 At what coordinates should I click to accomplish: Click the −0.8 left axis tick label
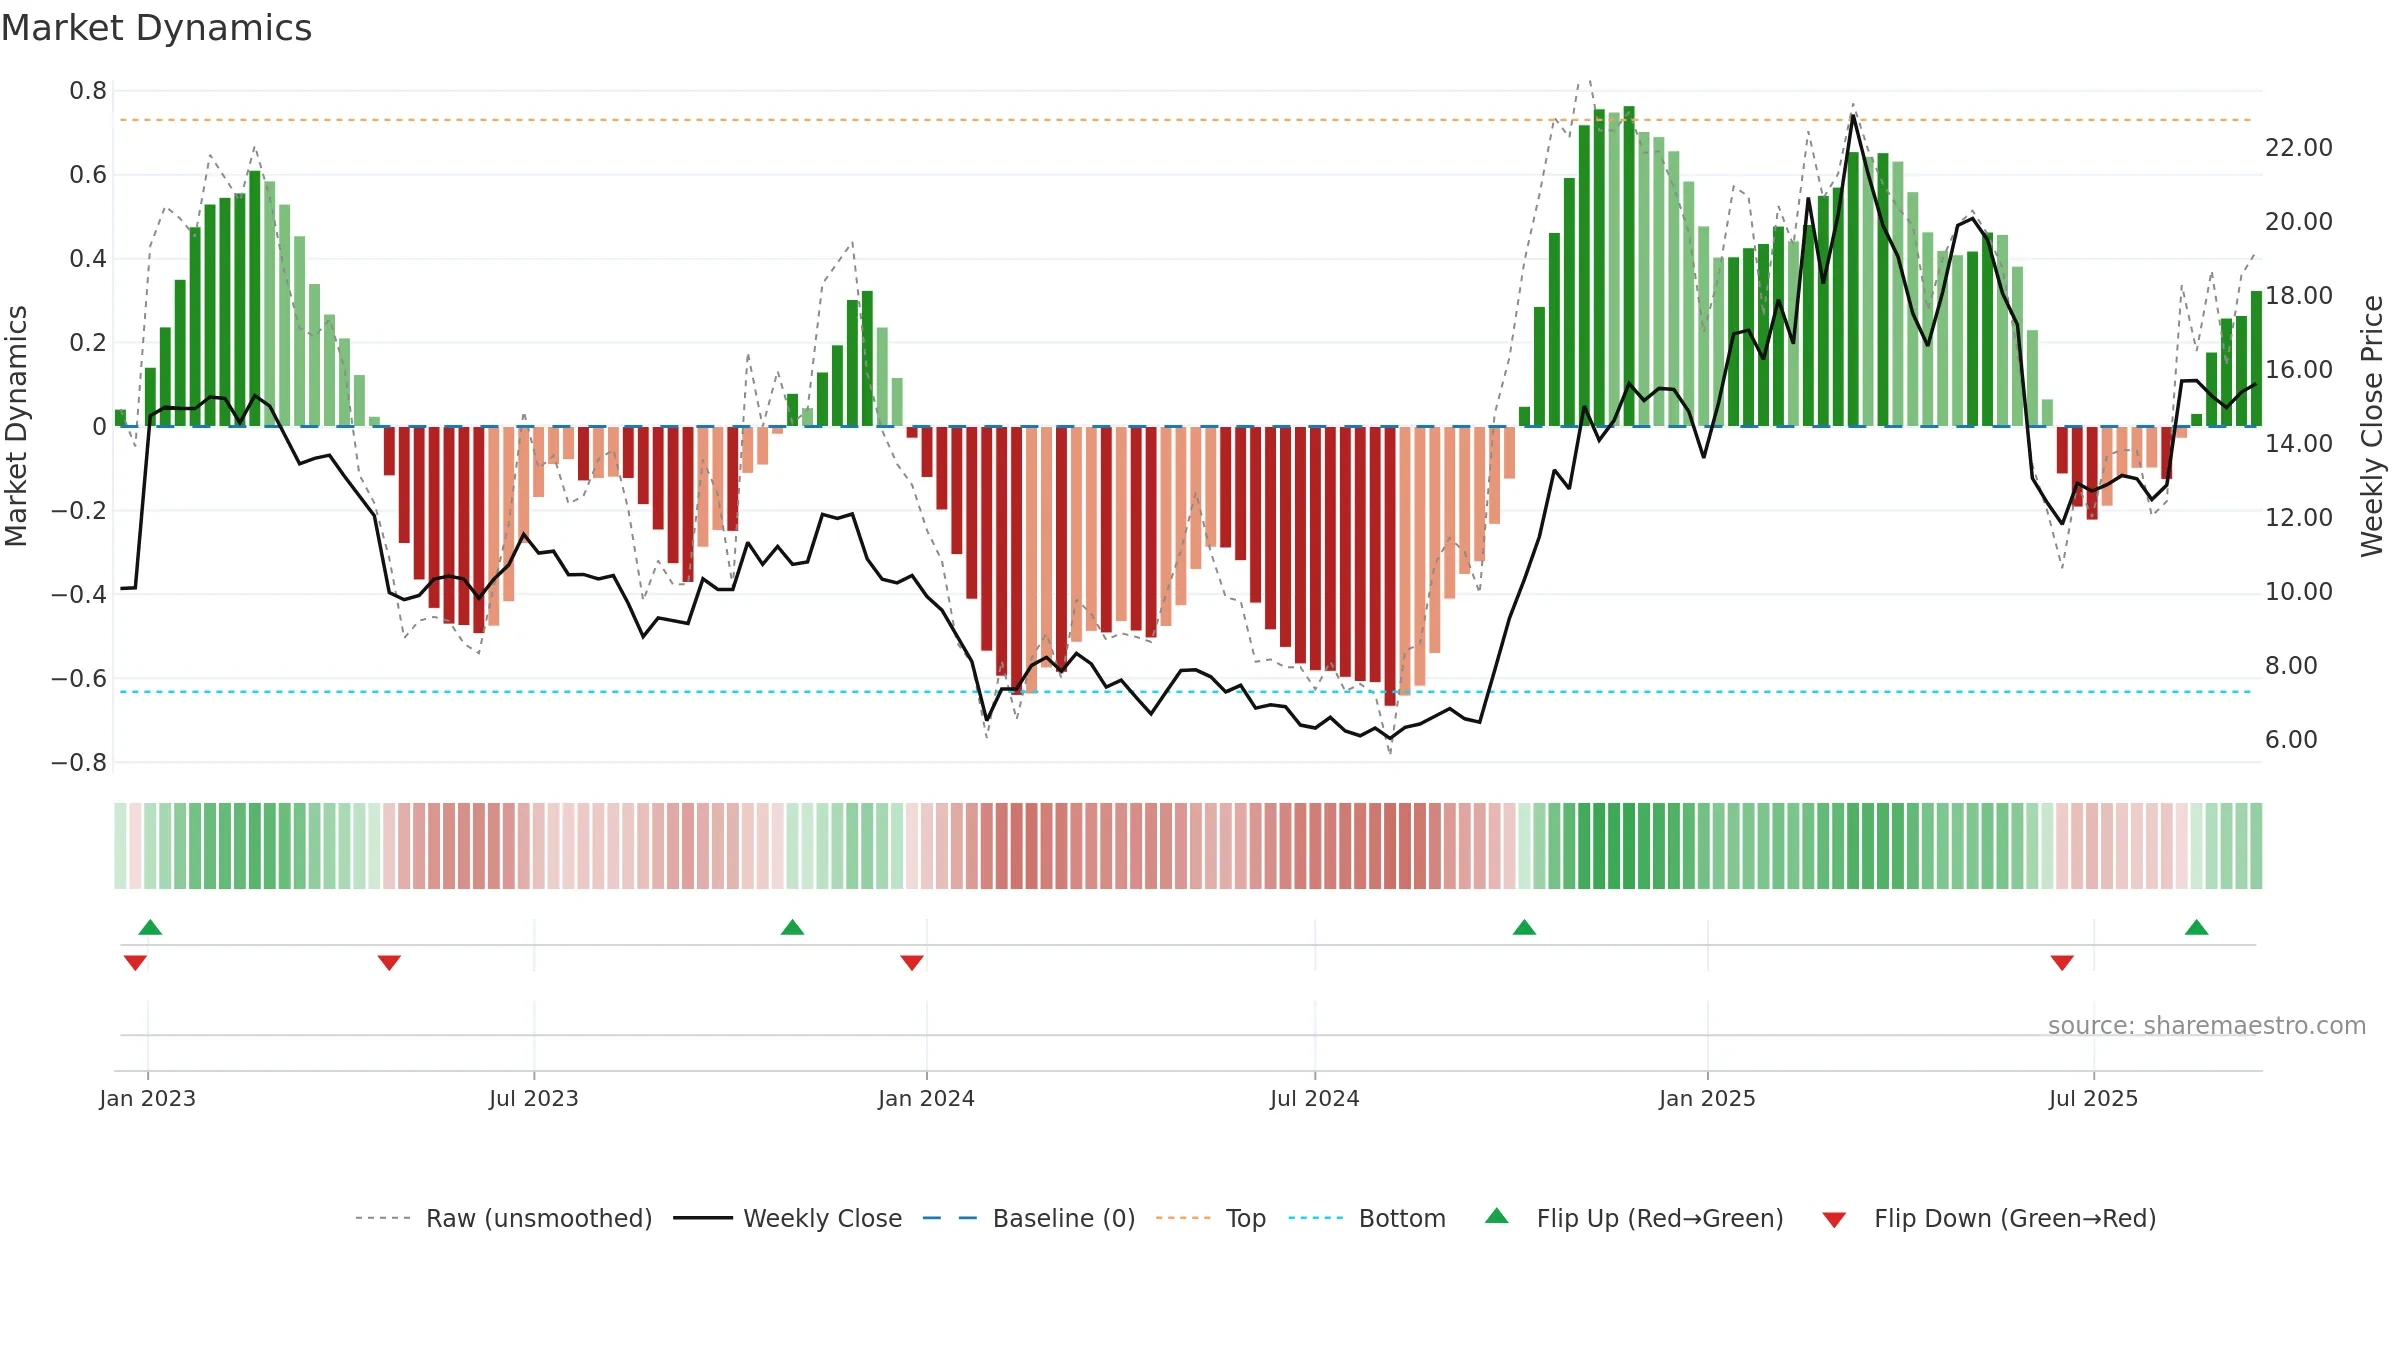(x=79, y=763)
